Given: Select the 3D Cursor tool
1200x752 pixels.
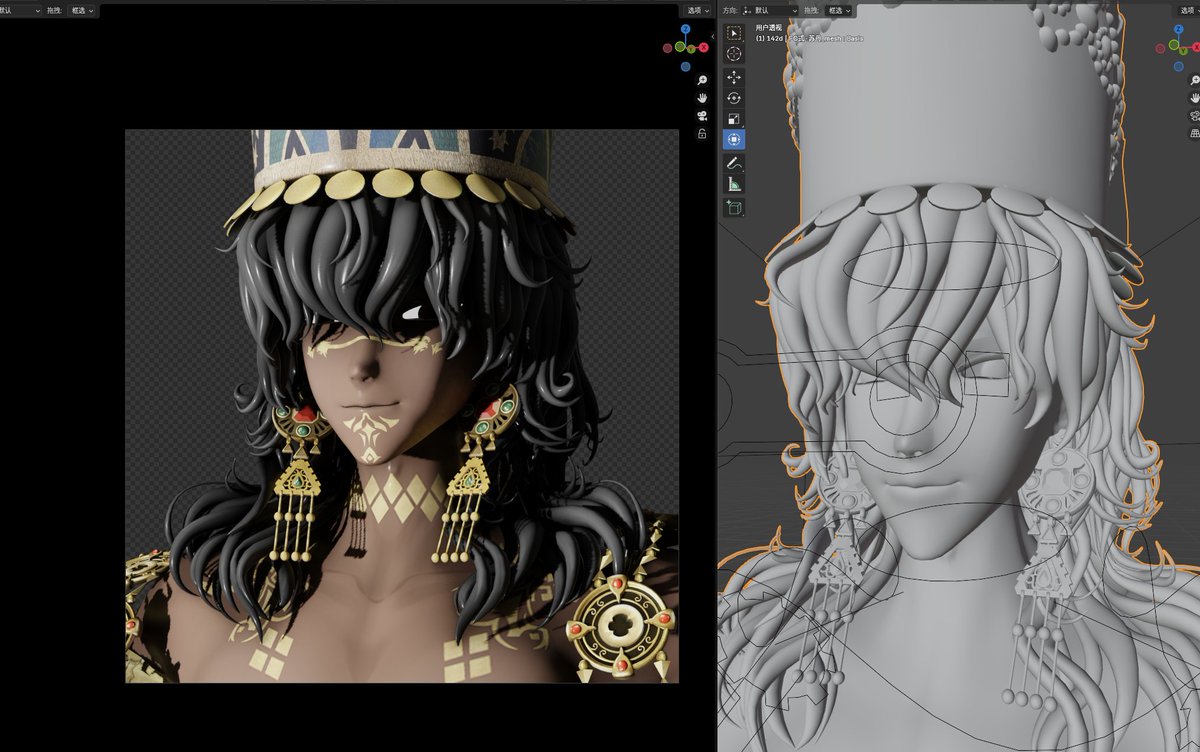Looking at the screenshot, I should (x=734, y=54).
